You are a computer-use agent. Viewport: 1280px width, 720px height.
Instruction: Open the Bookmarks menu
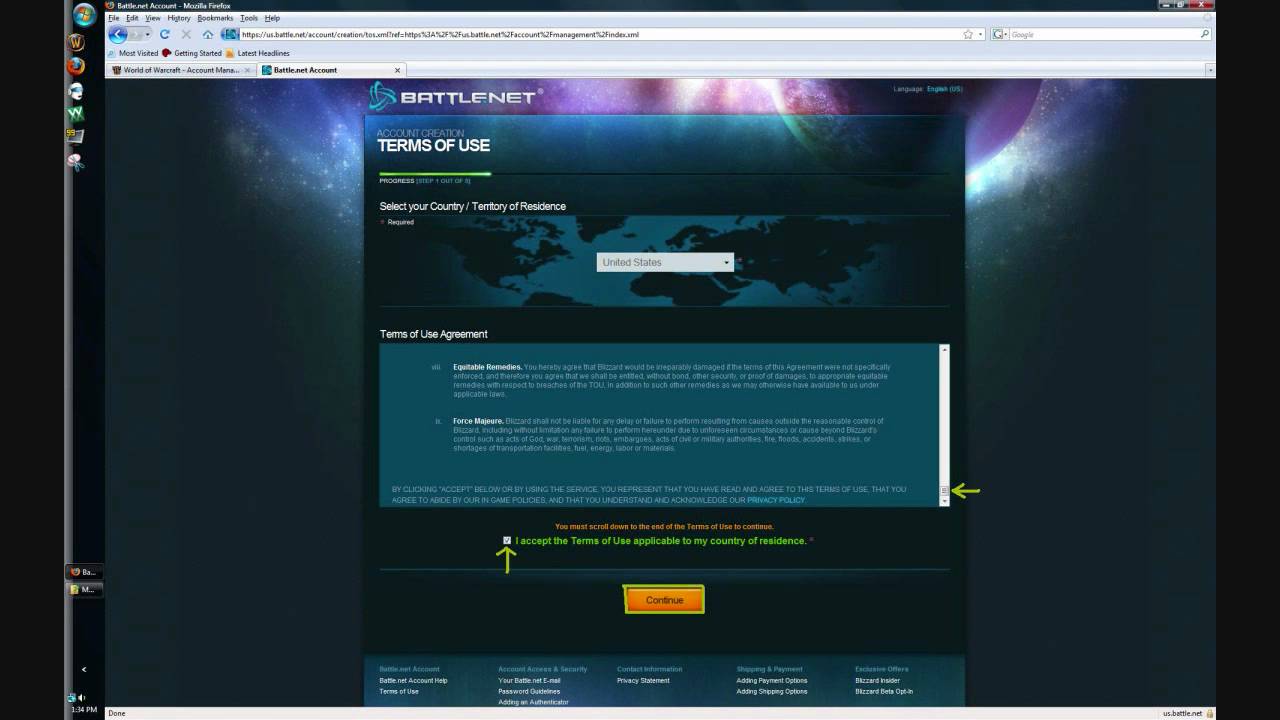pos(215,18)
